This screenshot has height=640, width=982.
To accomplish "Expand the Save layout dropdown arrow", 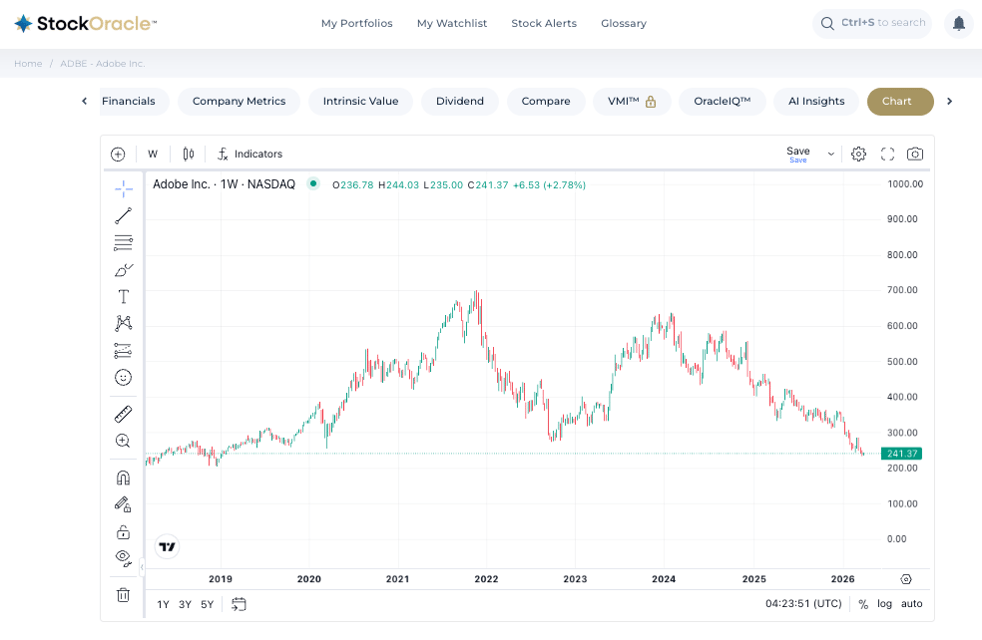I will [x=830, y=154].
